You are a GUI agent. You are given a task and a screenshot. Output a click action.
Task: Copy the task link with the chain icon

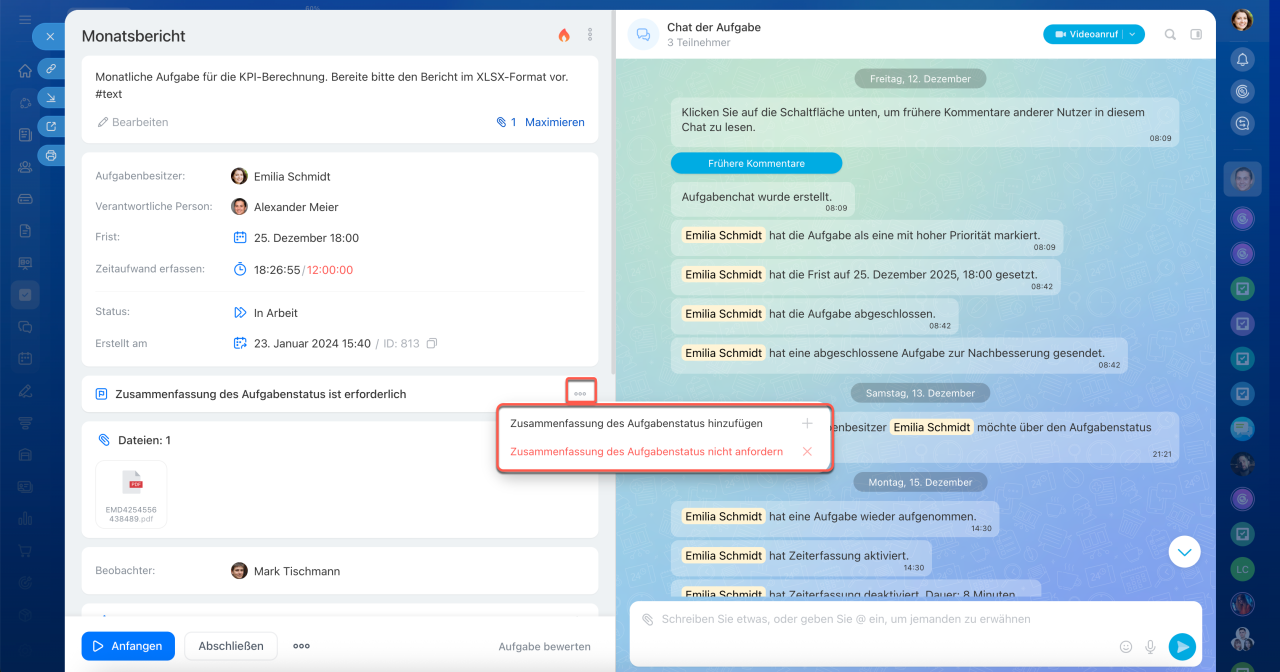51,68
